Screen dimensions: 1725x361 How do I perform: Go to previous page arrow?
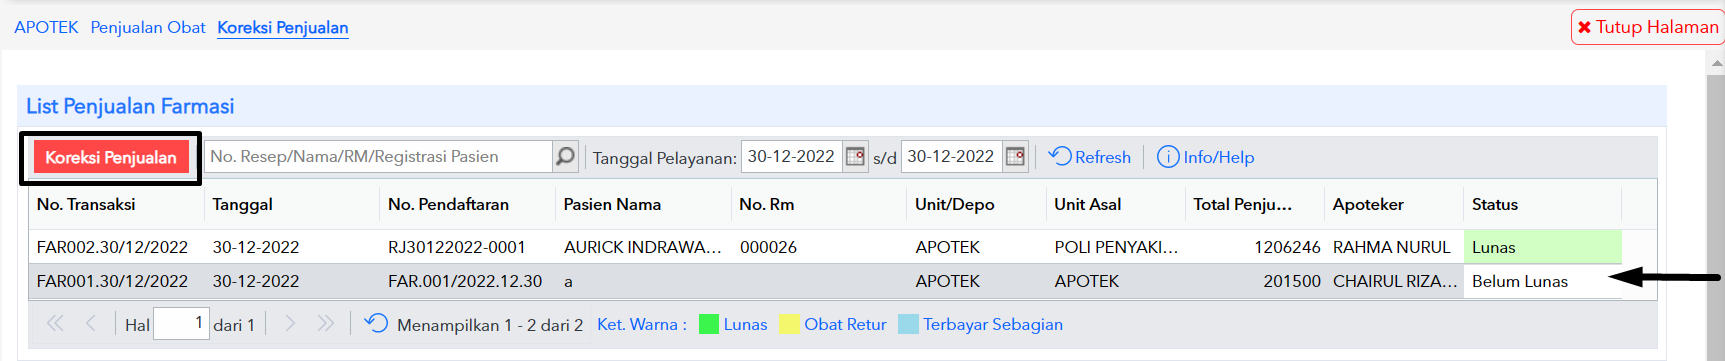click(91, 323)
